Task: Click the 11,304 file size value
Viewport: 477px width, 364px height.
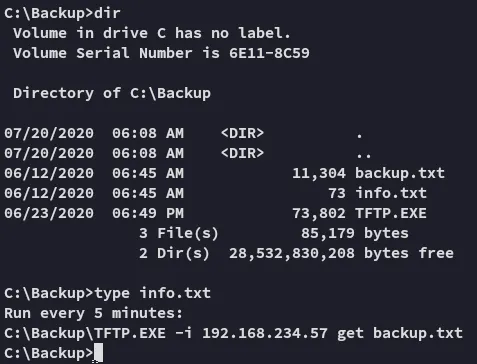Action: (x=319, y=174)
